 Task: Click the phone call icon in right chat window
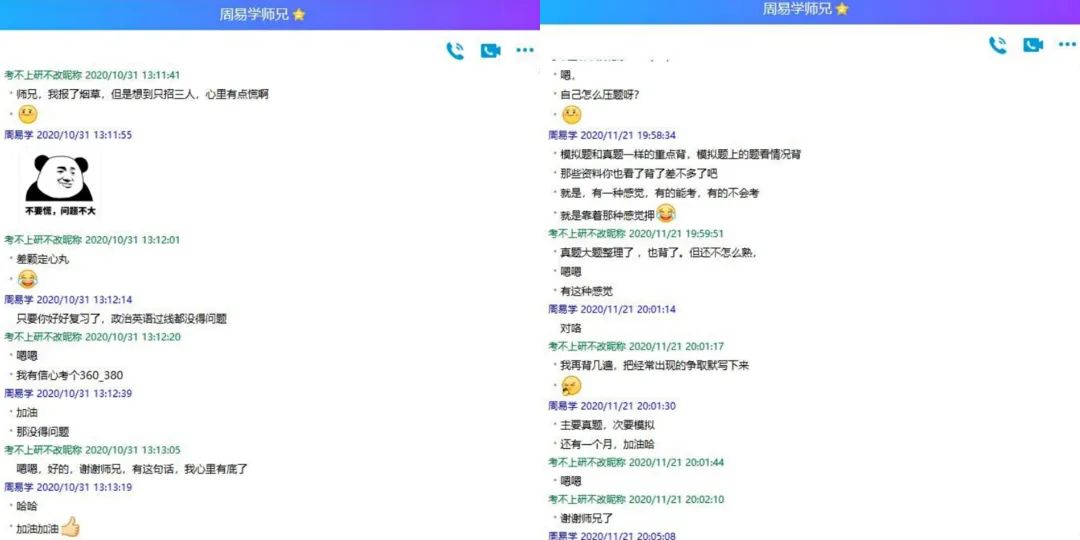[x=997, y=45]
